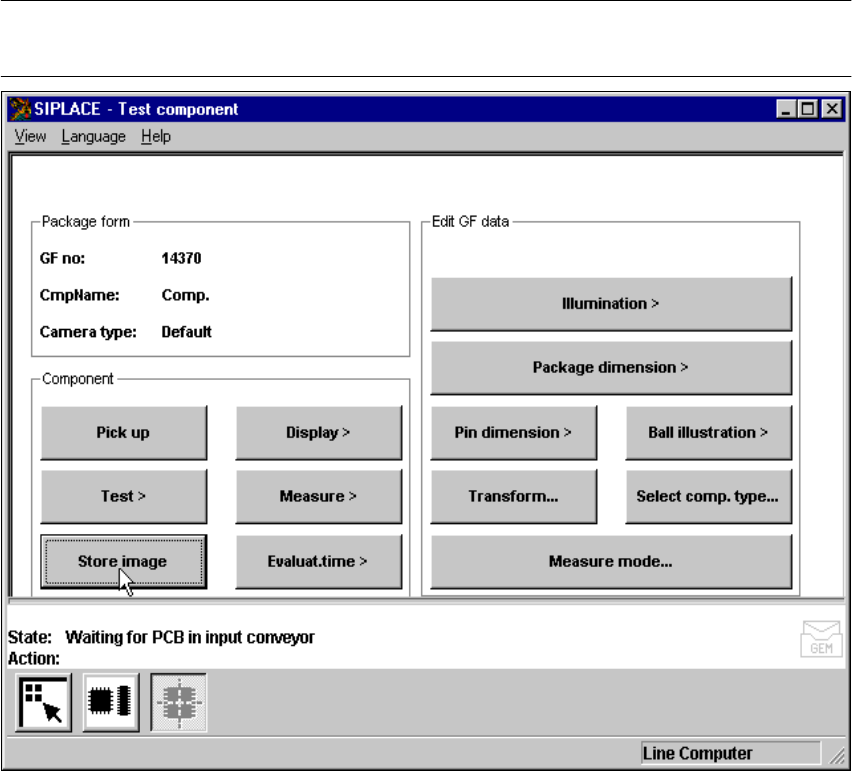
Task: Open Ball illustration settings
Action: pos(708,433)
